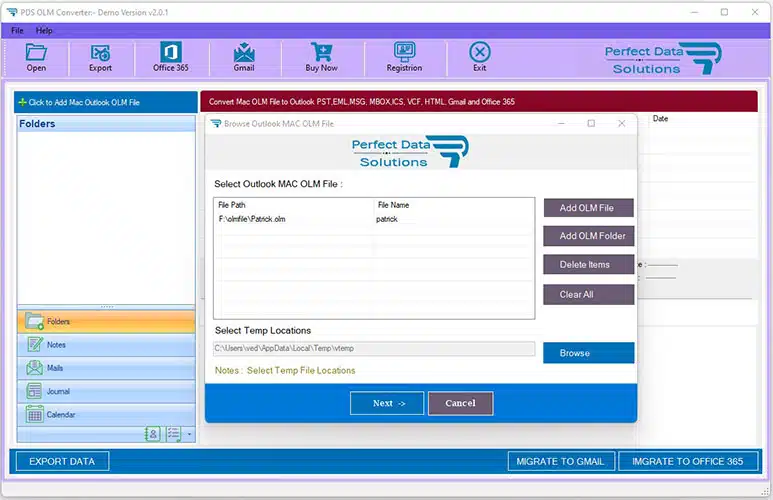Switch to Journal pane in left navigation

tap(106, 392)
